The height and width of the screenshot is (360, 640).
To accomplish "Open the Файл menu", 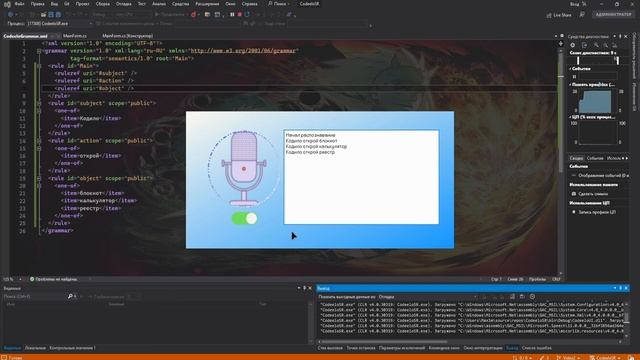I will pyautogui.click(x=19, y=4).
